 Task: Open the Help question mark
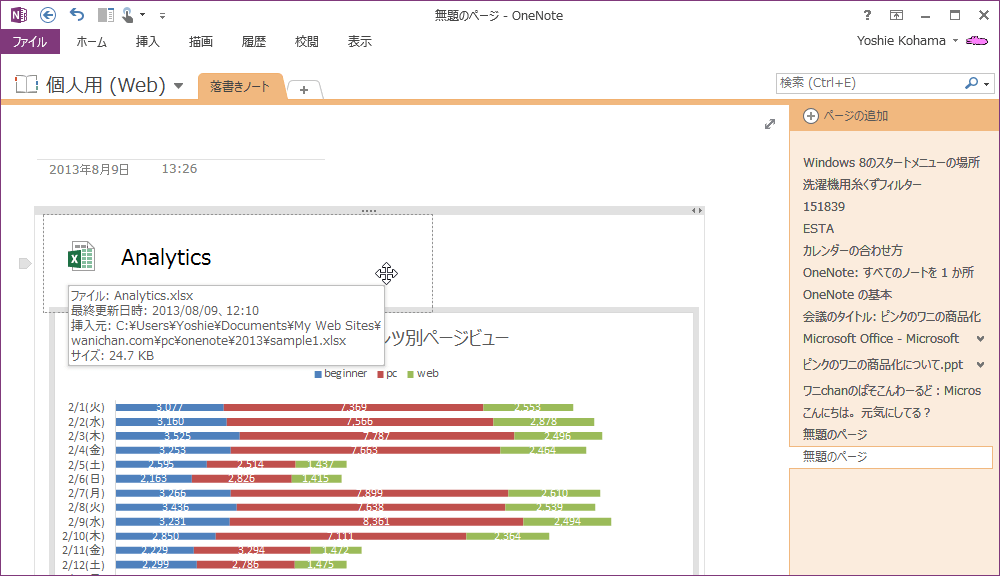pyautogui.click(x=867, y=15)
